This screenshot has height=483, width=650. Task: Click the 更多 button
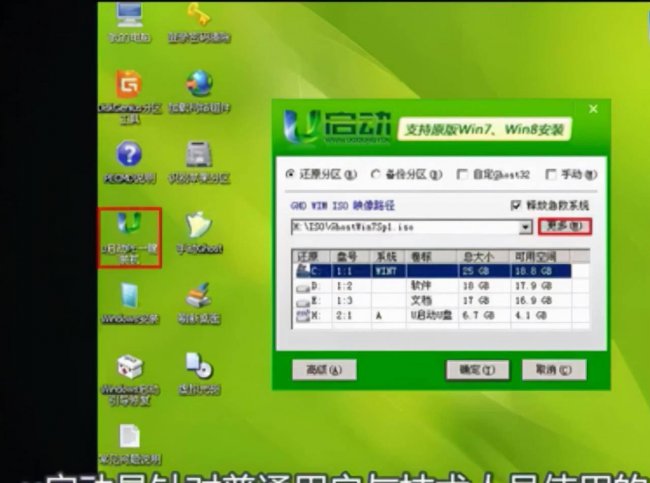(x=565, y=227)
